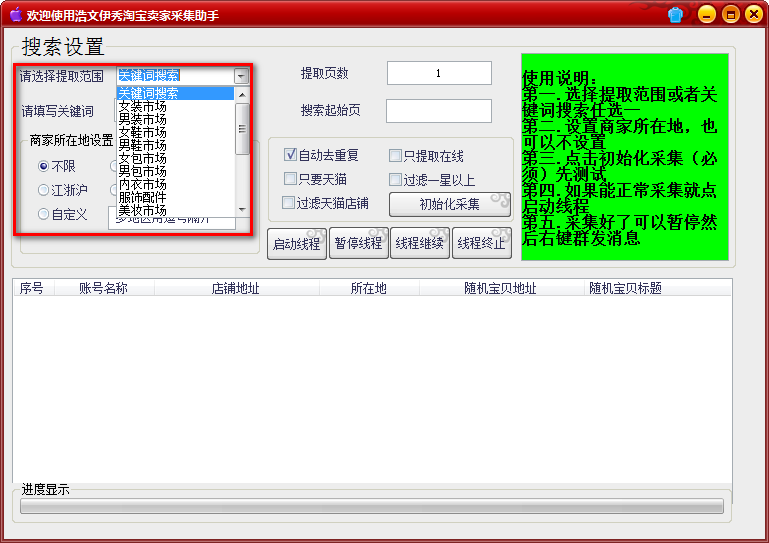Choose 女鞋市场 from the list
The image size is (769, 543).
176,132
